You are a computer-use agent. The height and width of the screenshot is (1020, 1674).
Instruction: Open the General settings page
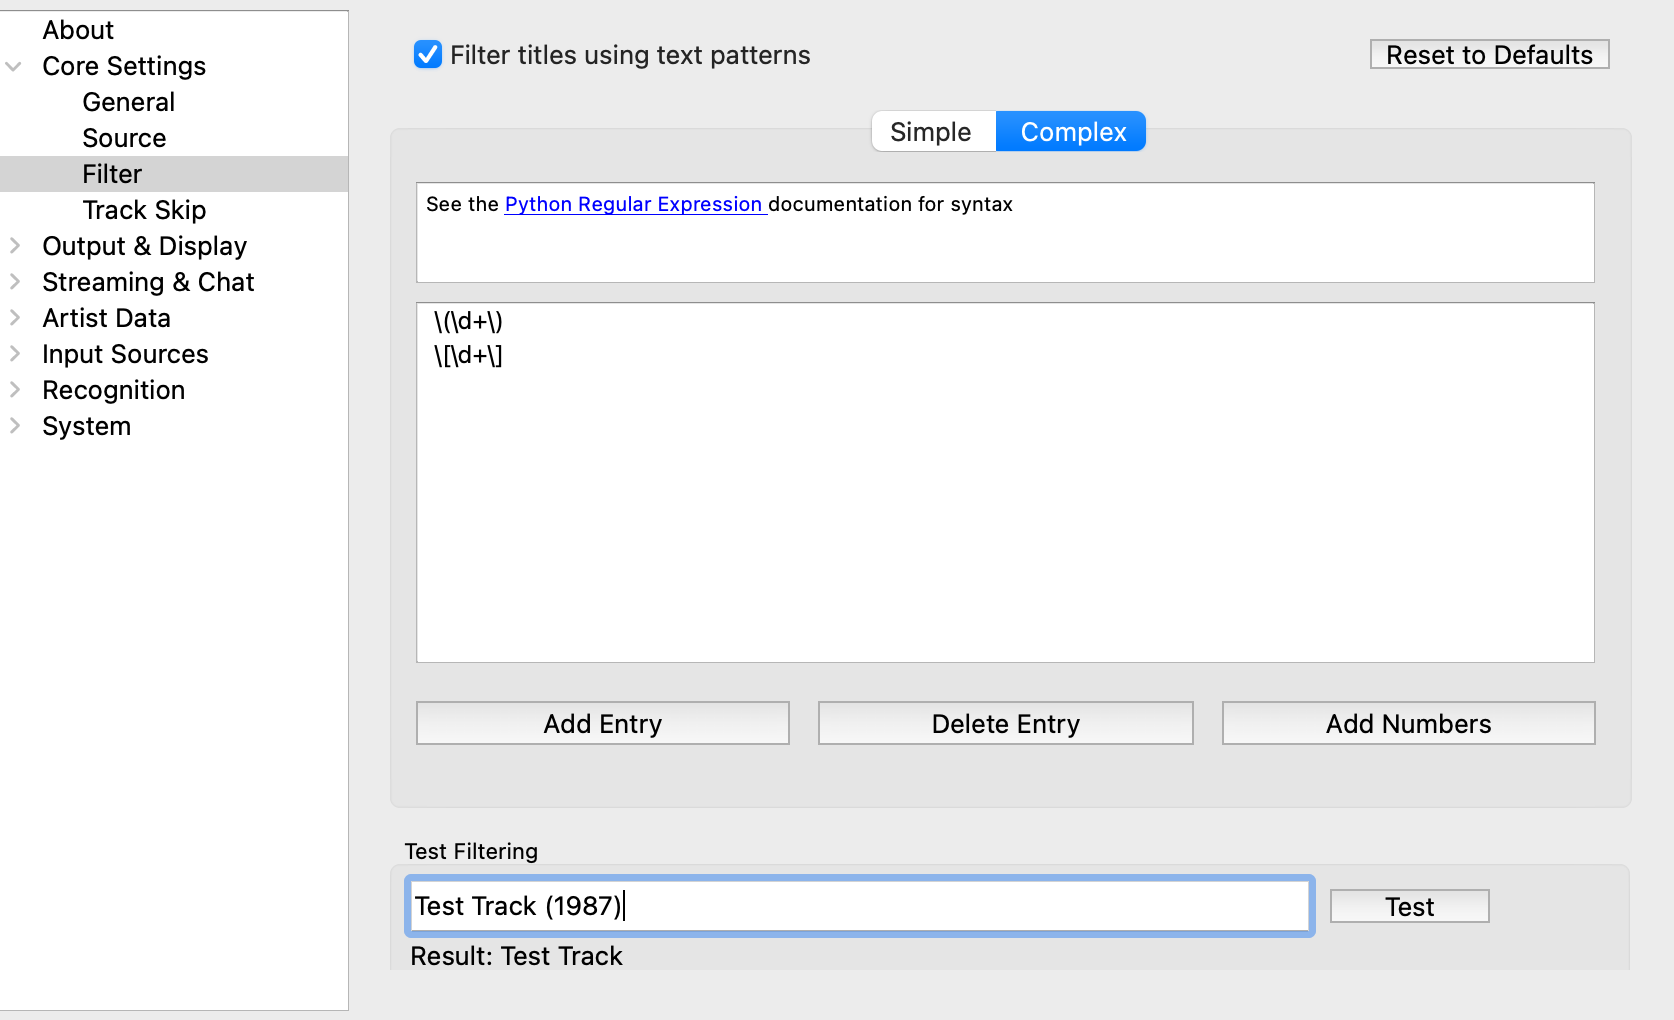128,102
